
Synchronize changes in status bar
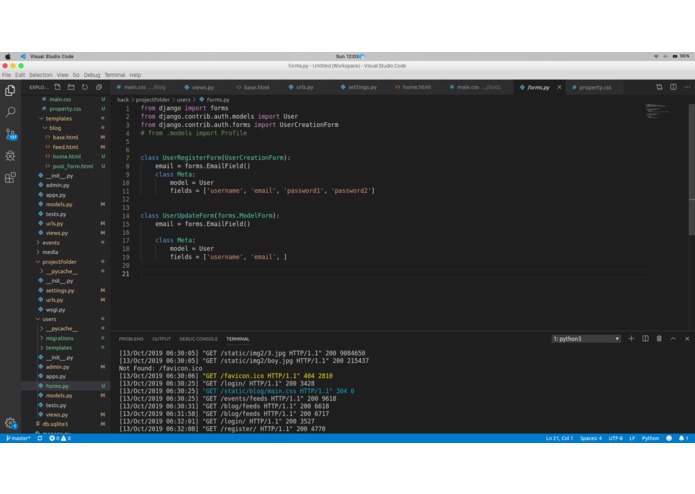point(40,438)
